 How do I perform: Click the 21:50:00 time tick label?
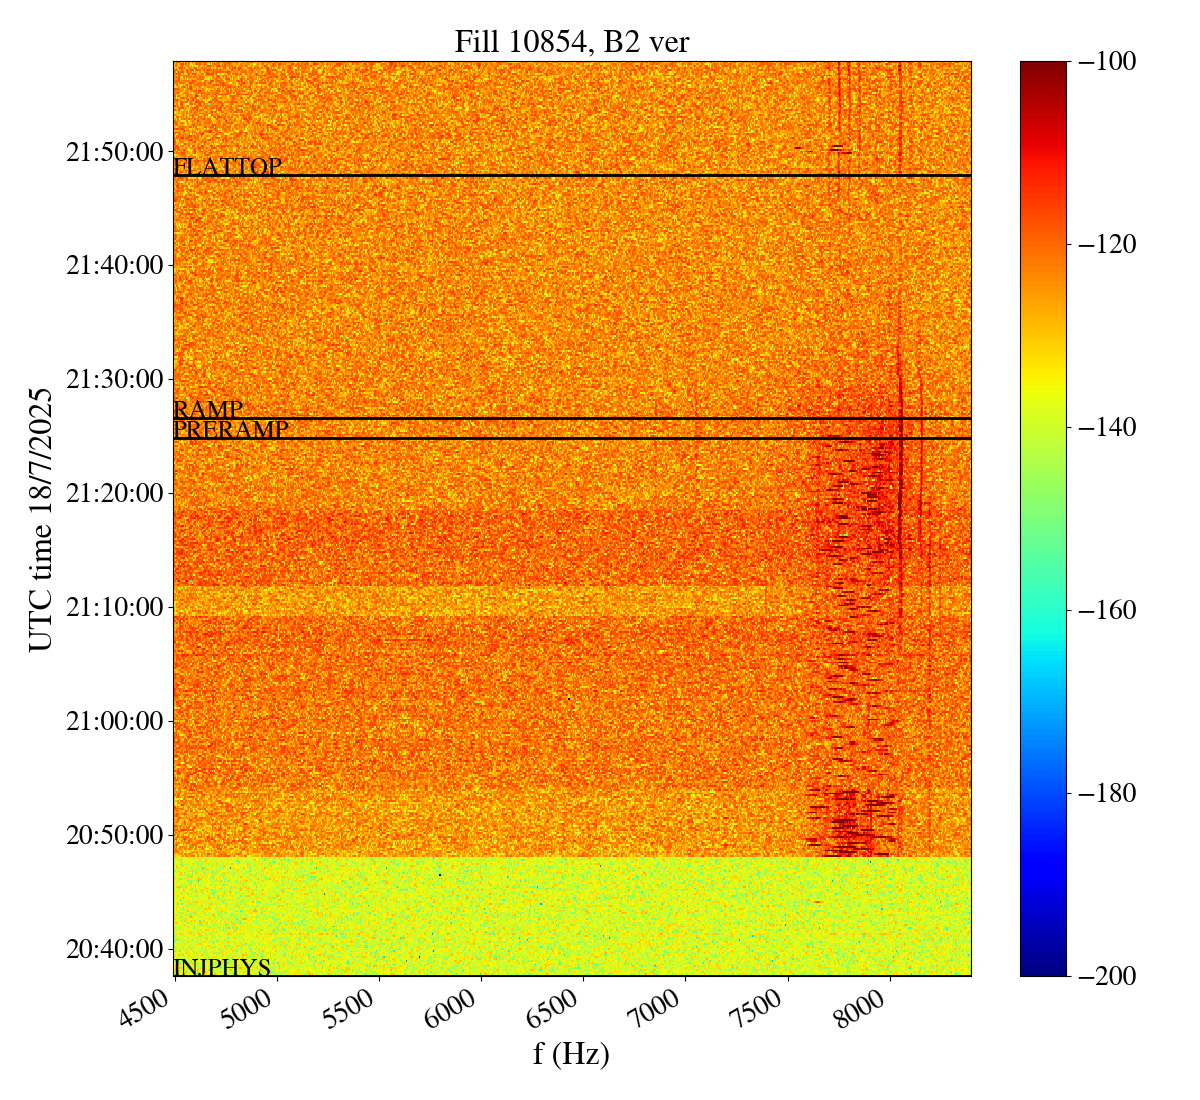coord(114,152)
